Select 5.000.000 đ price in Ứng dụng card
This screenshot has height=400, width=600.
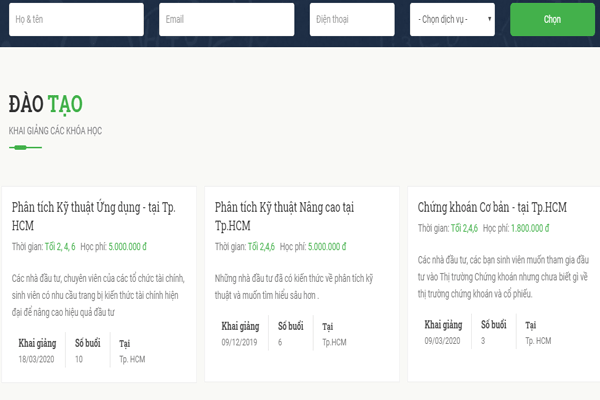point(127,247)
